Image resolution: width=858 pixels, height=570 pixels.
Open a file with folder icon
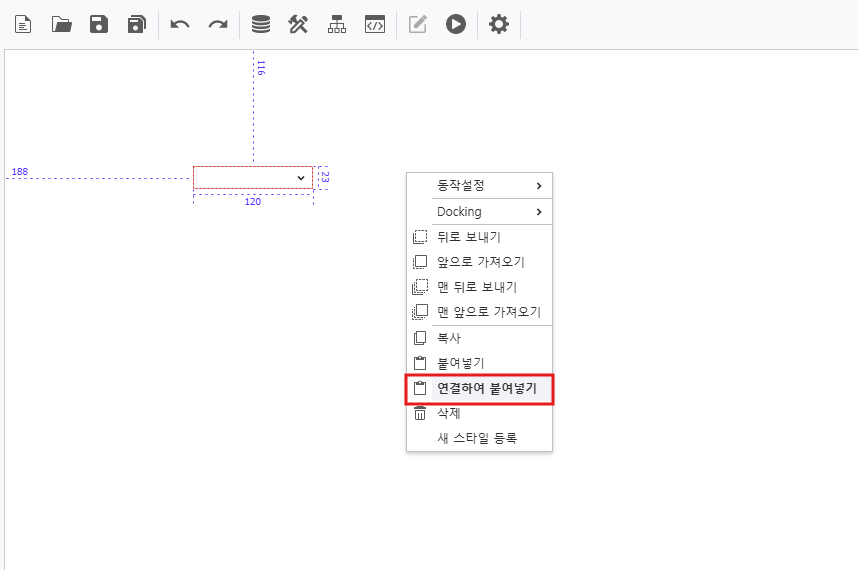61,25
